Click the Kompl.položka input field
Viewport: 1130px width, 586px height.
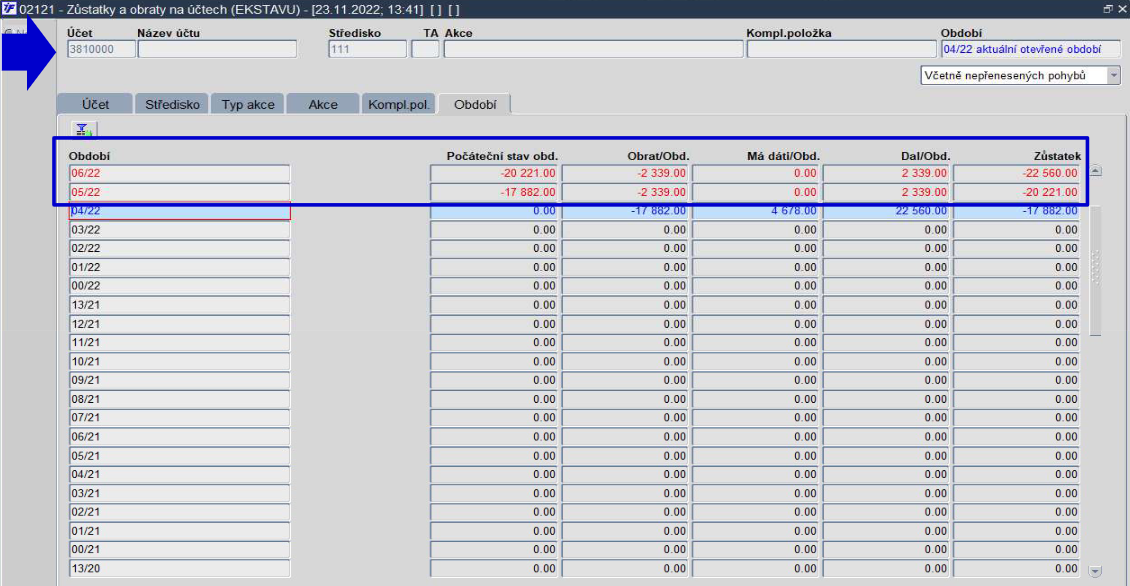coord(842,49)
